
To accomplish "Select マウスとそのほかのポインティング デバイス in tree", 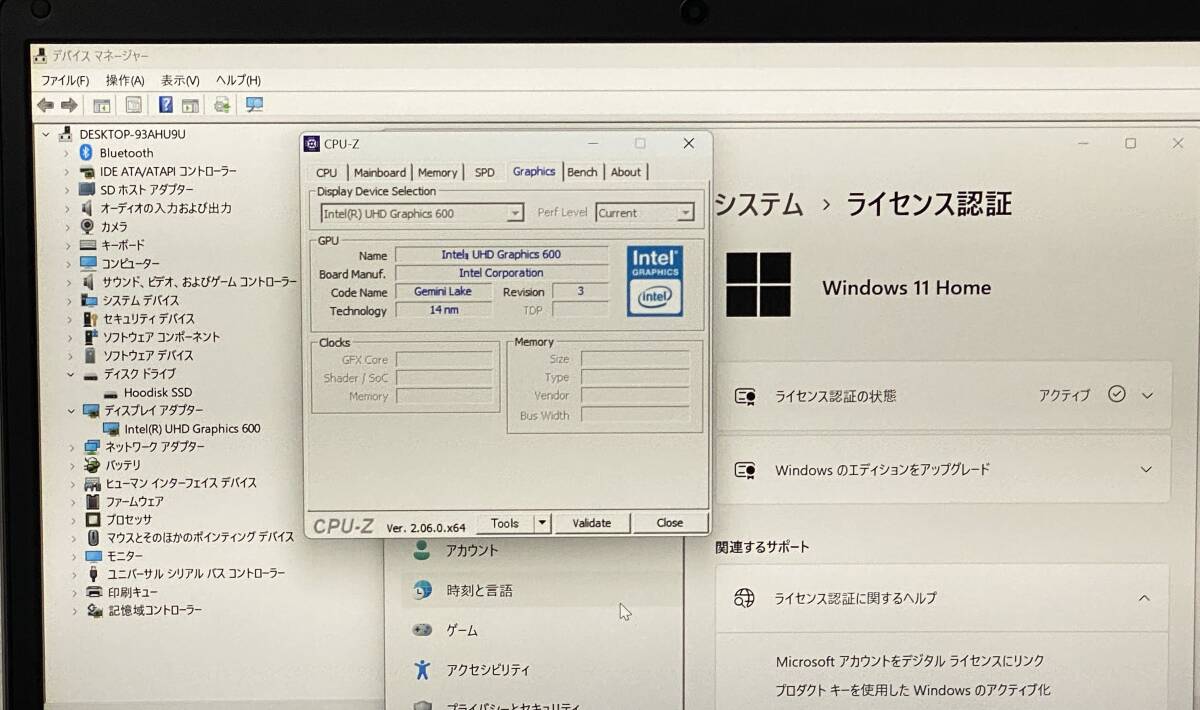I will coord(201,538).
